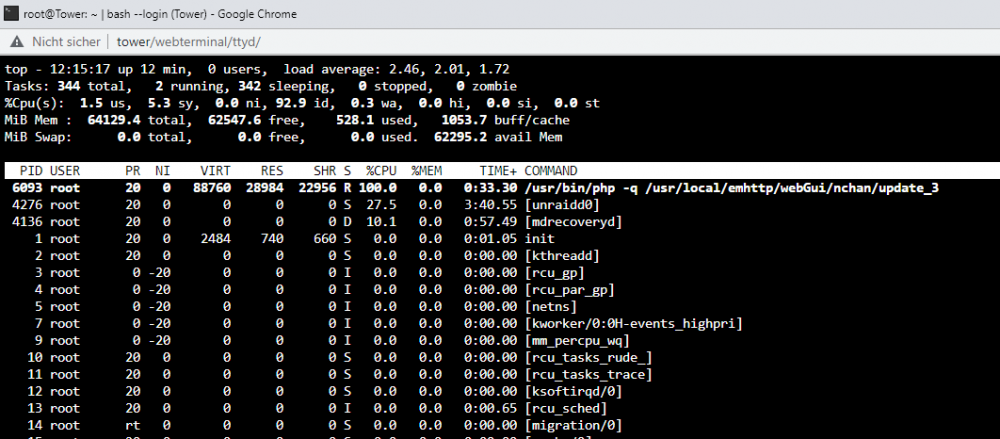The image size is (1000, 439).
Task: Click the 12:15:17 clock time in top header
Action: click(x=80, y=69)
